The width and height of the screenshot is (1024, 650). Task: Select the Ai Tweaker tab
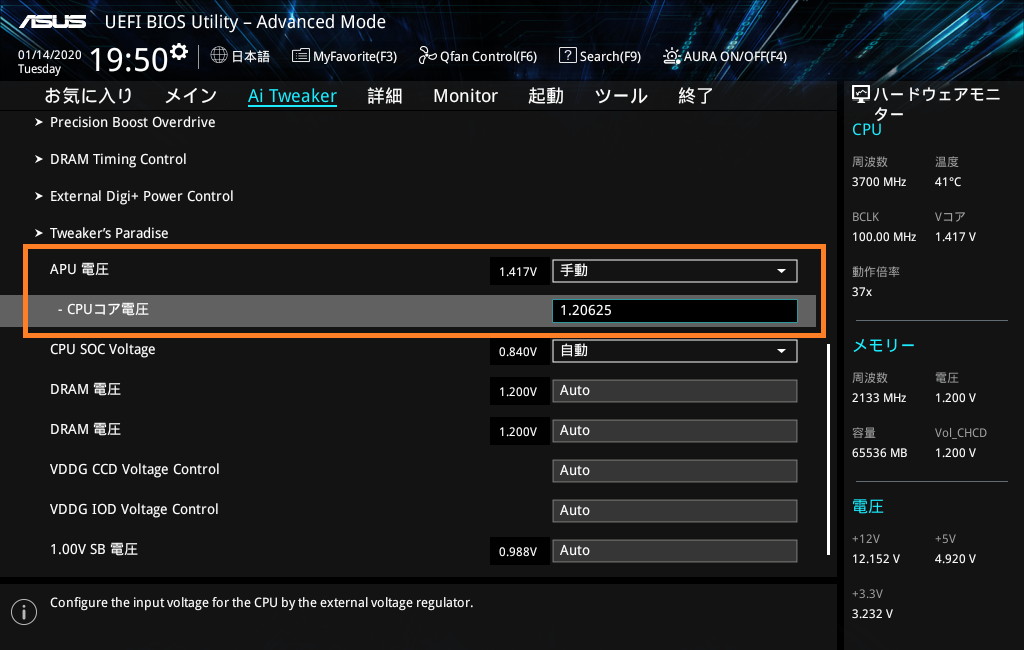coord(293,96)
